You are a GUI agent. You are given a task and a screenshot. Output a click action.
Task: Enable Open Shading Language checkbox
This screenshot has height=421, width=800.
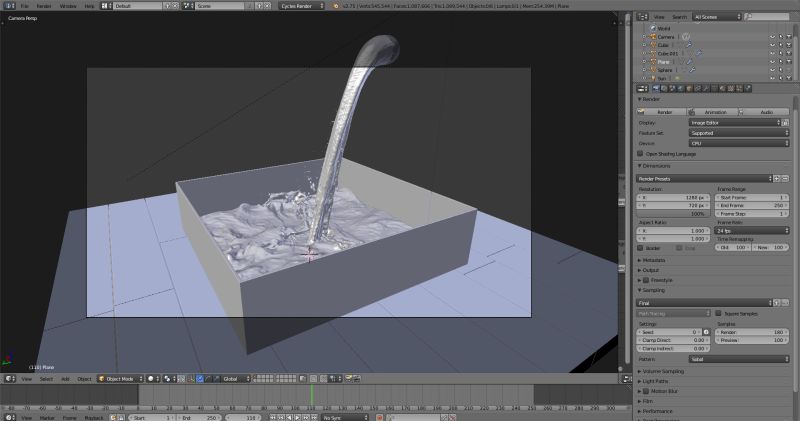click(x=640, y=154)
